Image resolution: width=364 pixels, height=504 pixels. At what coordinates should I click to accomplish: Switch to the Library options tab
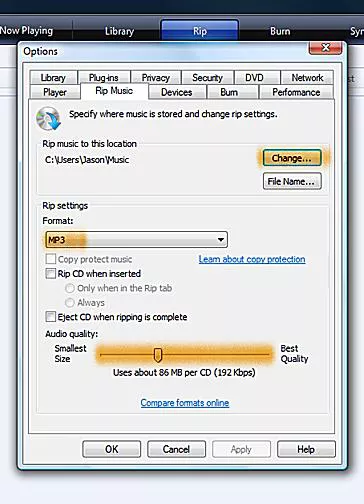pyautogui.click(x=53, y=78)
